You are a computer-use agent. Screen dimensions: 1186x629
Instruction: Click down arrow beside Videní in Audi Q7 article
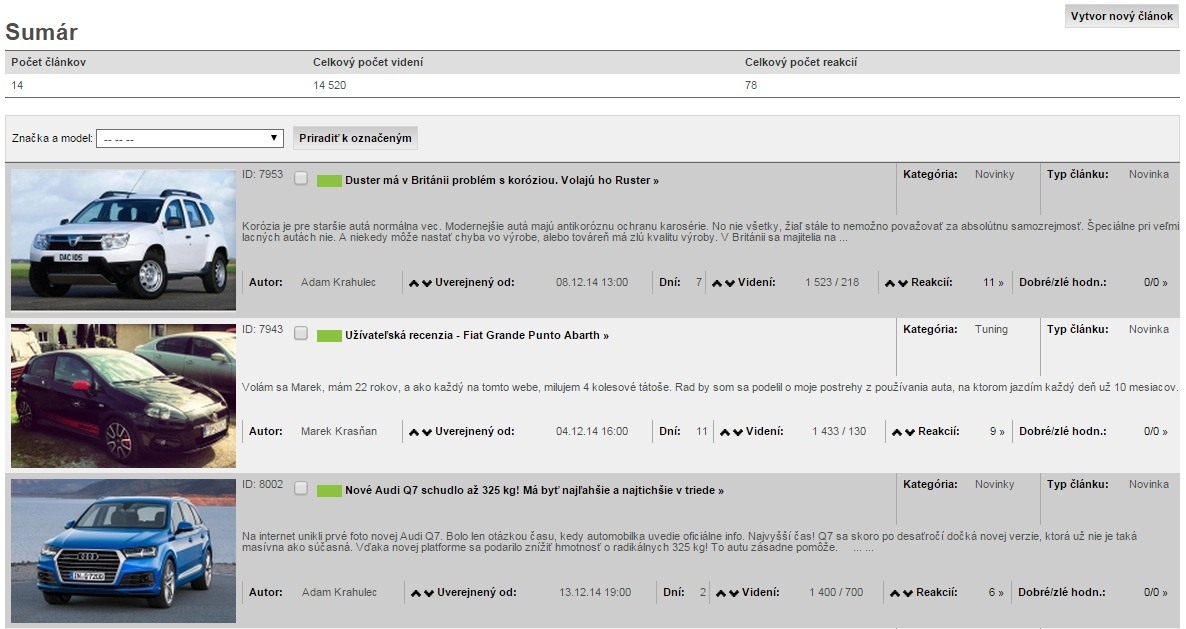click(x=734, y=593)
